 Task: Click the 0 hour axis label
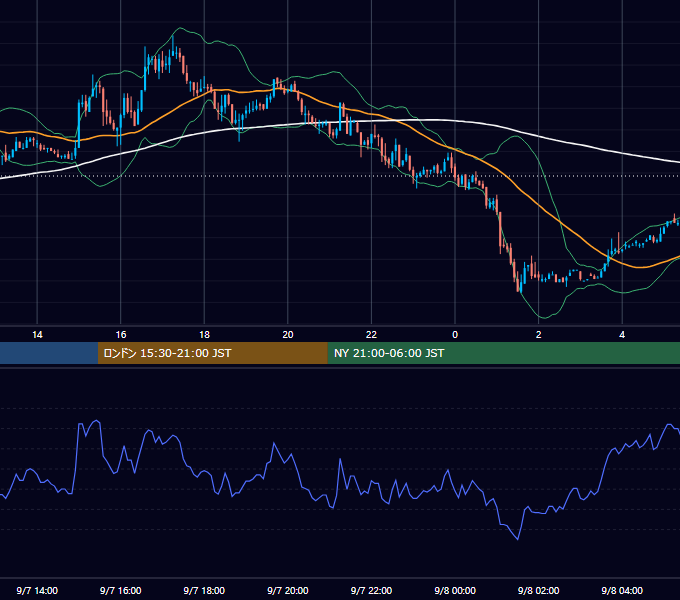coord(455,335)
